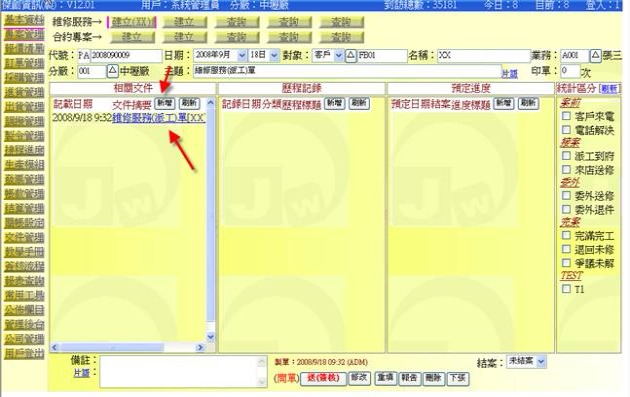This screenshot has height=397, width=630.
Task: Click the 送(簽核) submit button
Action: click(323, 378)
